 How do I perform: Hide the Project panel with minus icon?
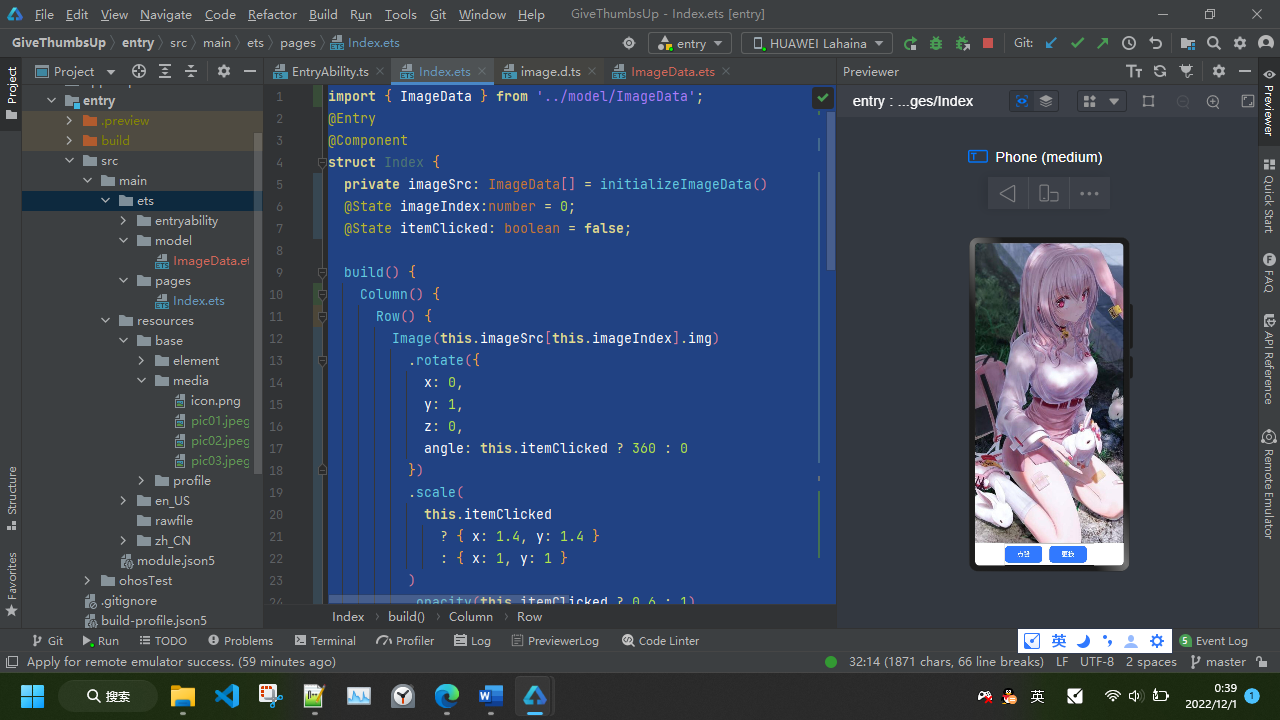pos(250,71)
